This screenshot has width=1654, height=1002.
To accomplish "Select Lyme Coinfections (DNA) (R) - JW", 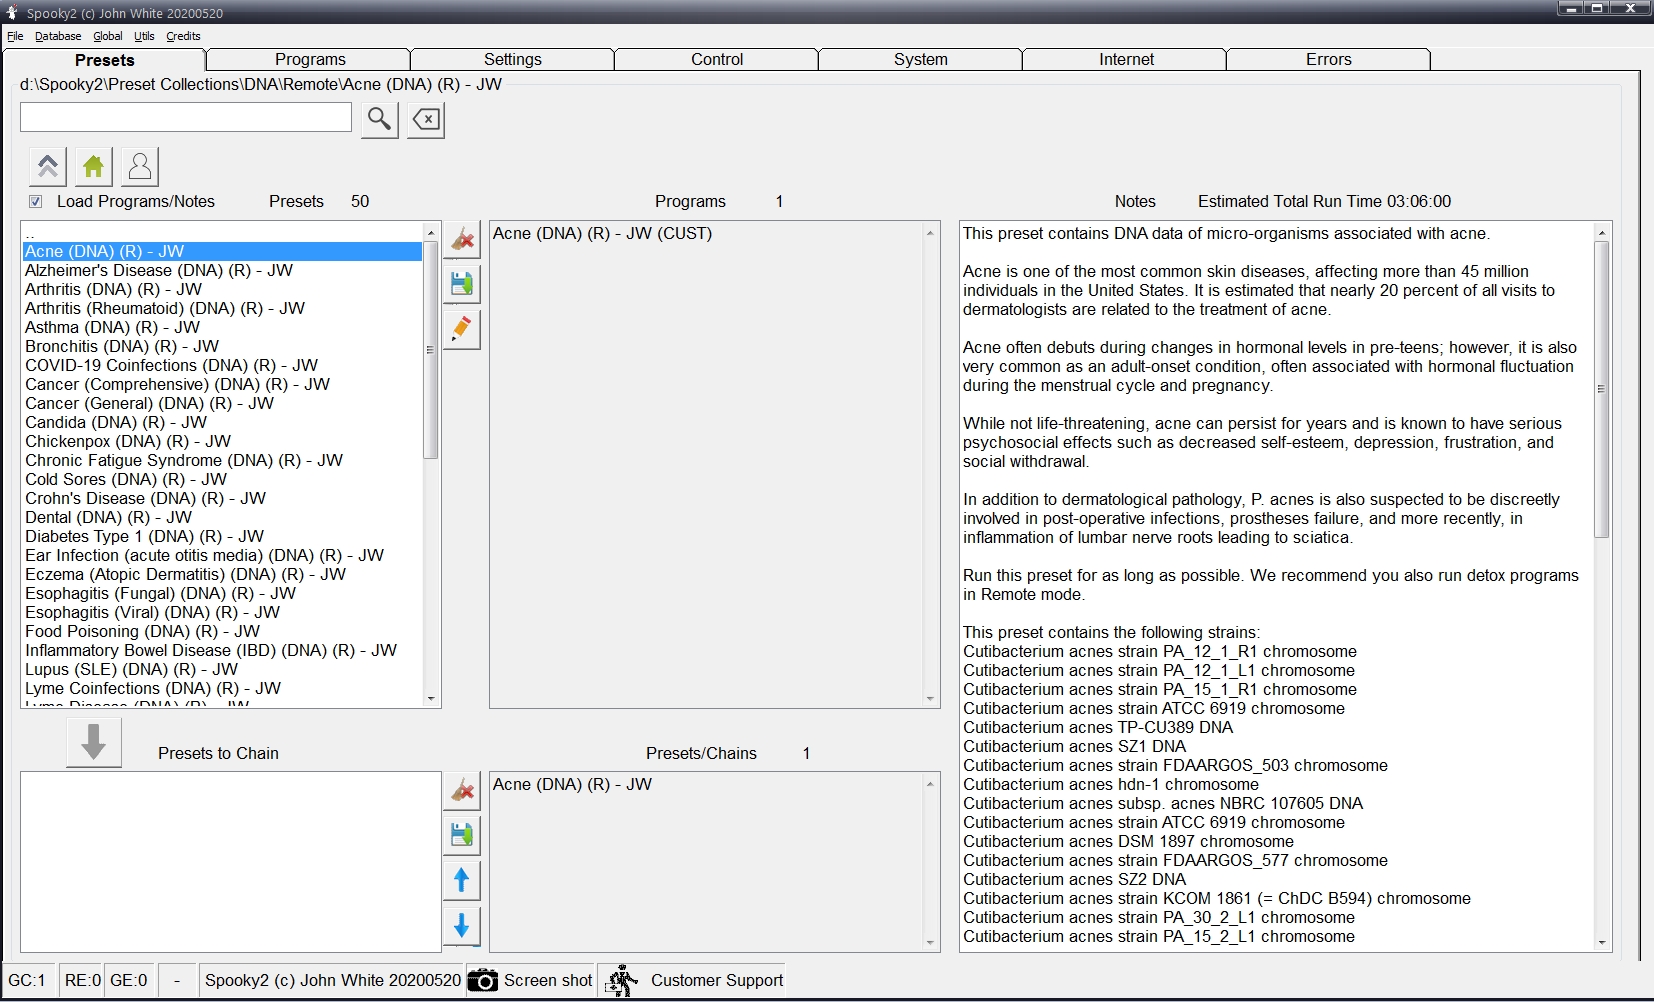I will (222, 689).
